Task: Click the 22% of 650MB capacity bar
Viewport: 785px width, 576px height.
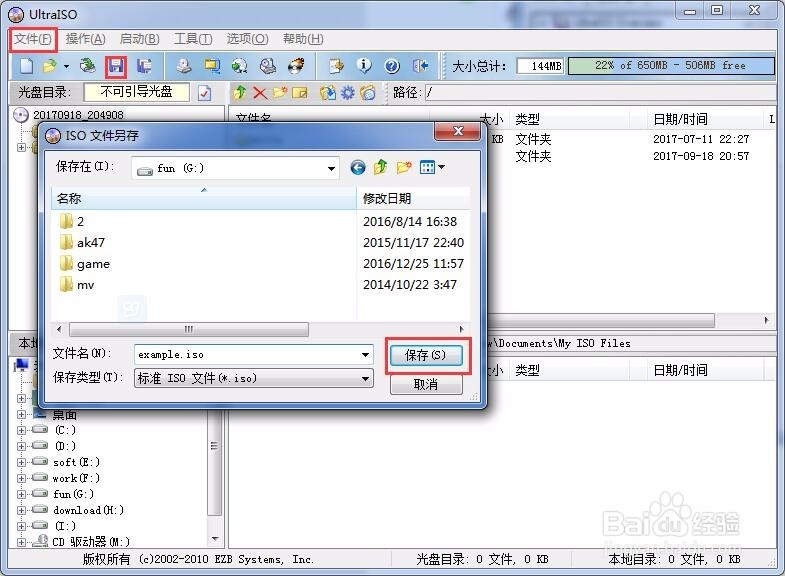Action: pos(671,66)
